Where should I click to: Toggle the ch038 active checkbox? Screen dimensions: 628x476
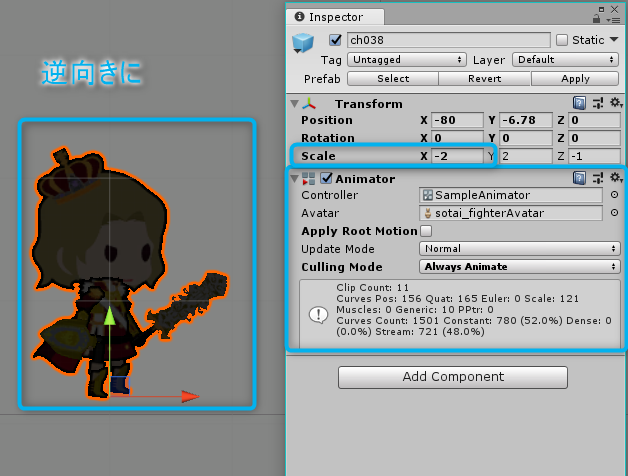335,40
